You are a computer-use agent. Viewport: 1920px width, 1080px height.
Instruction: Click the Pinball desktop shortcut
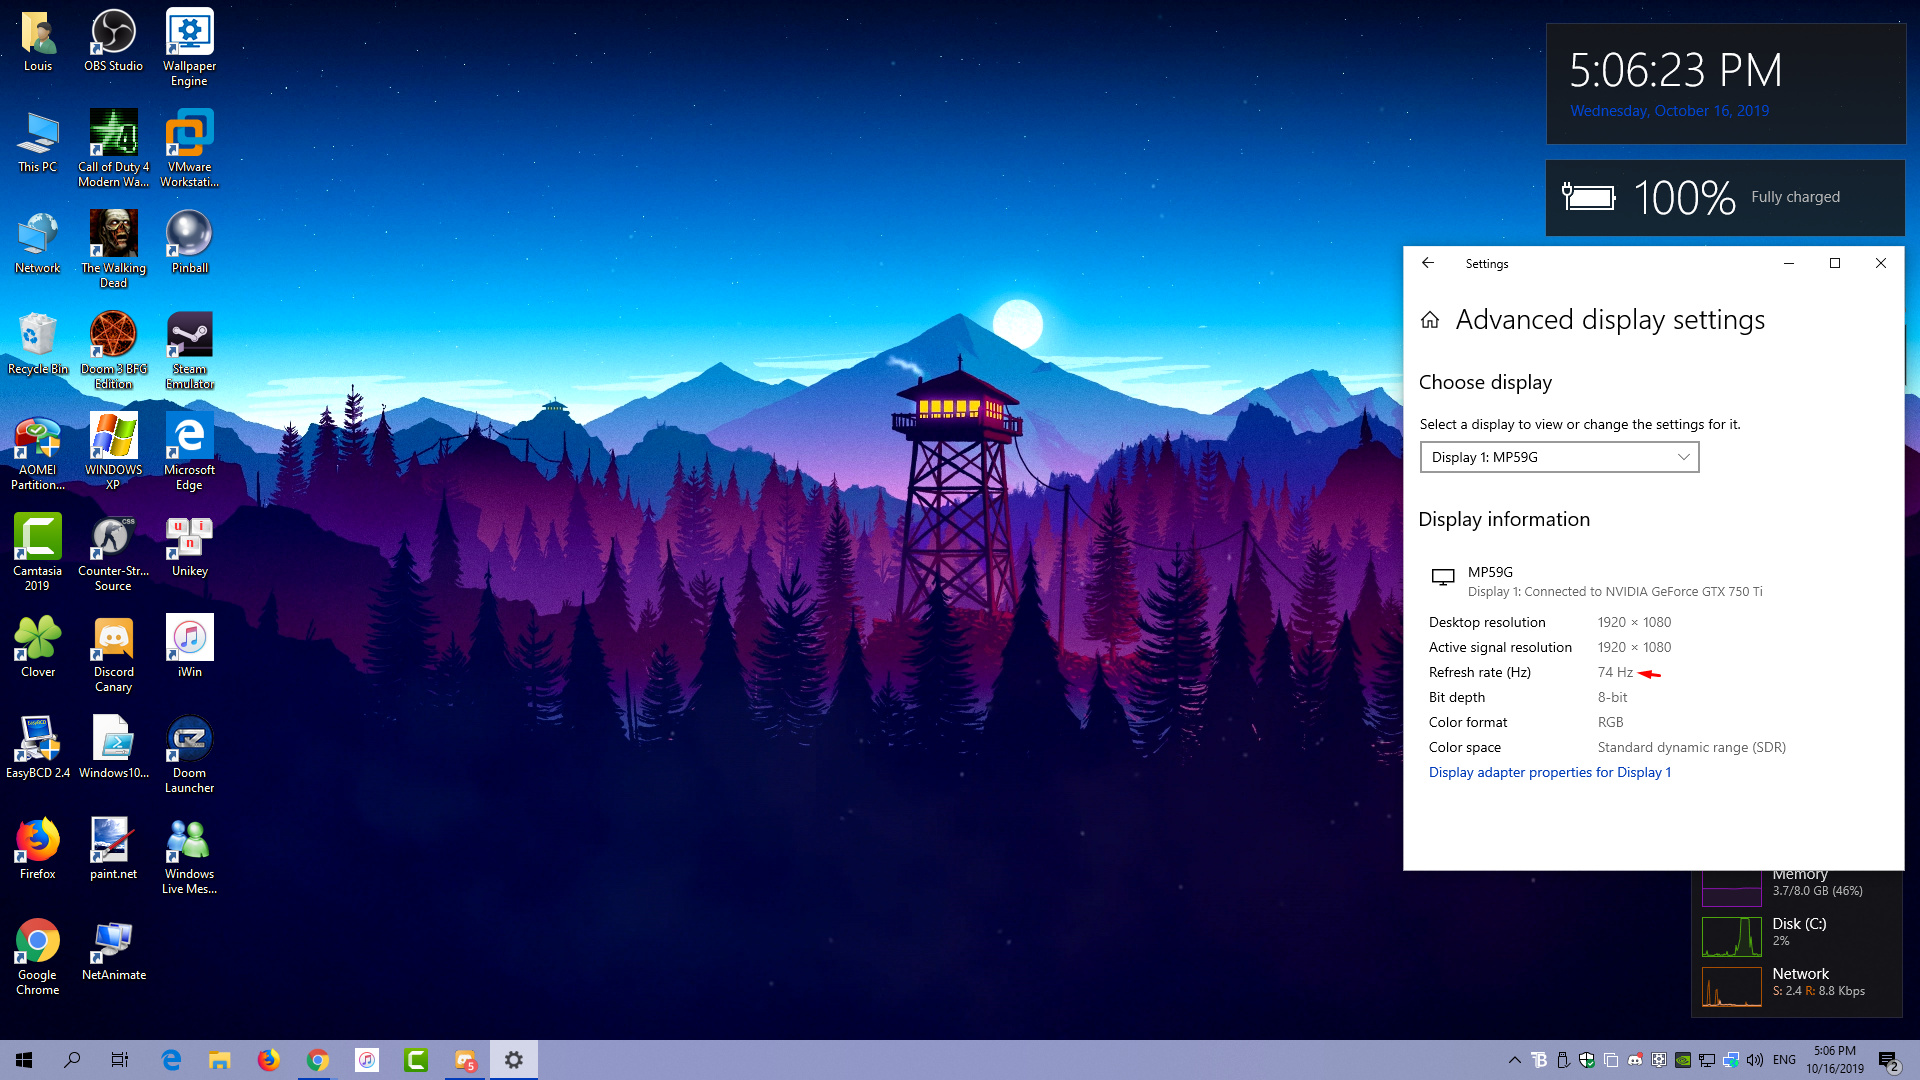point(189,242)
